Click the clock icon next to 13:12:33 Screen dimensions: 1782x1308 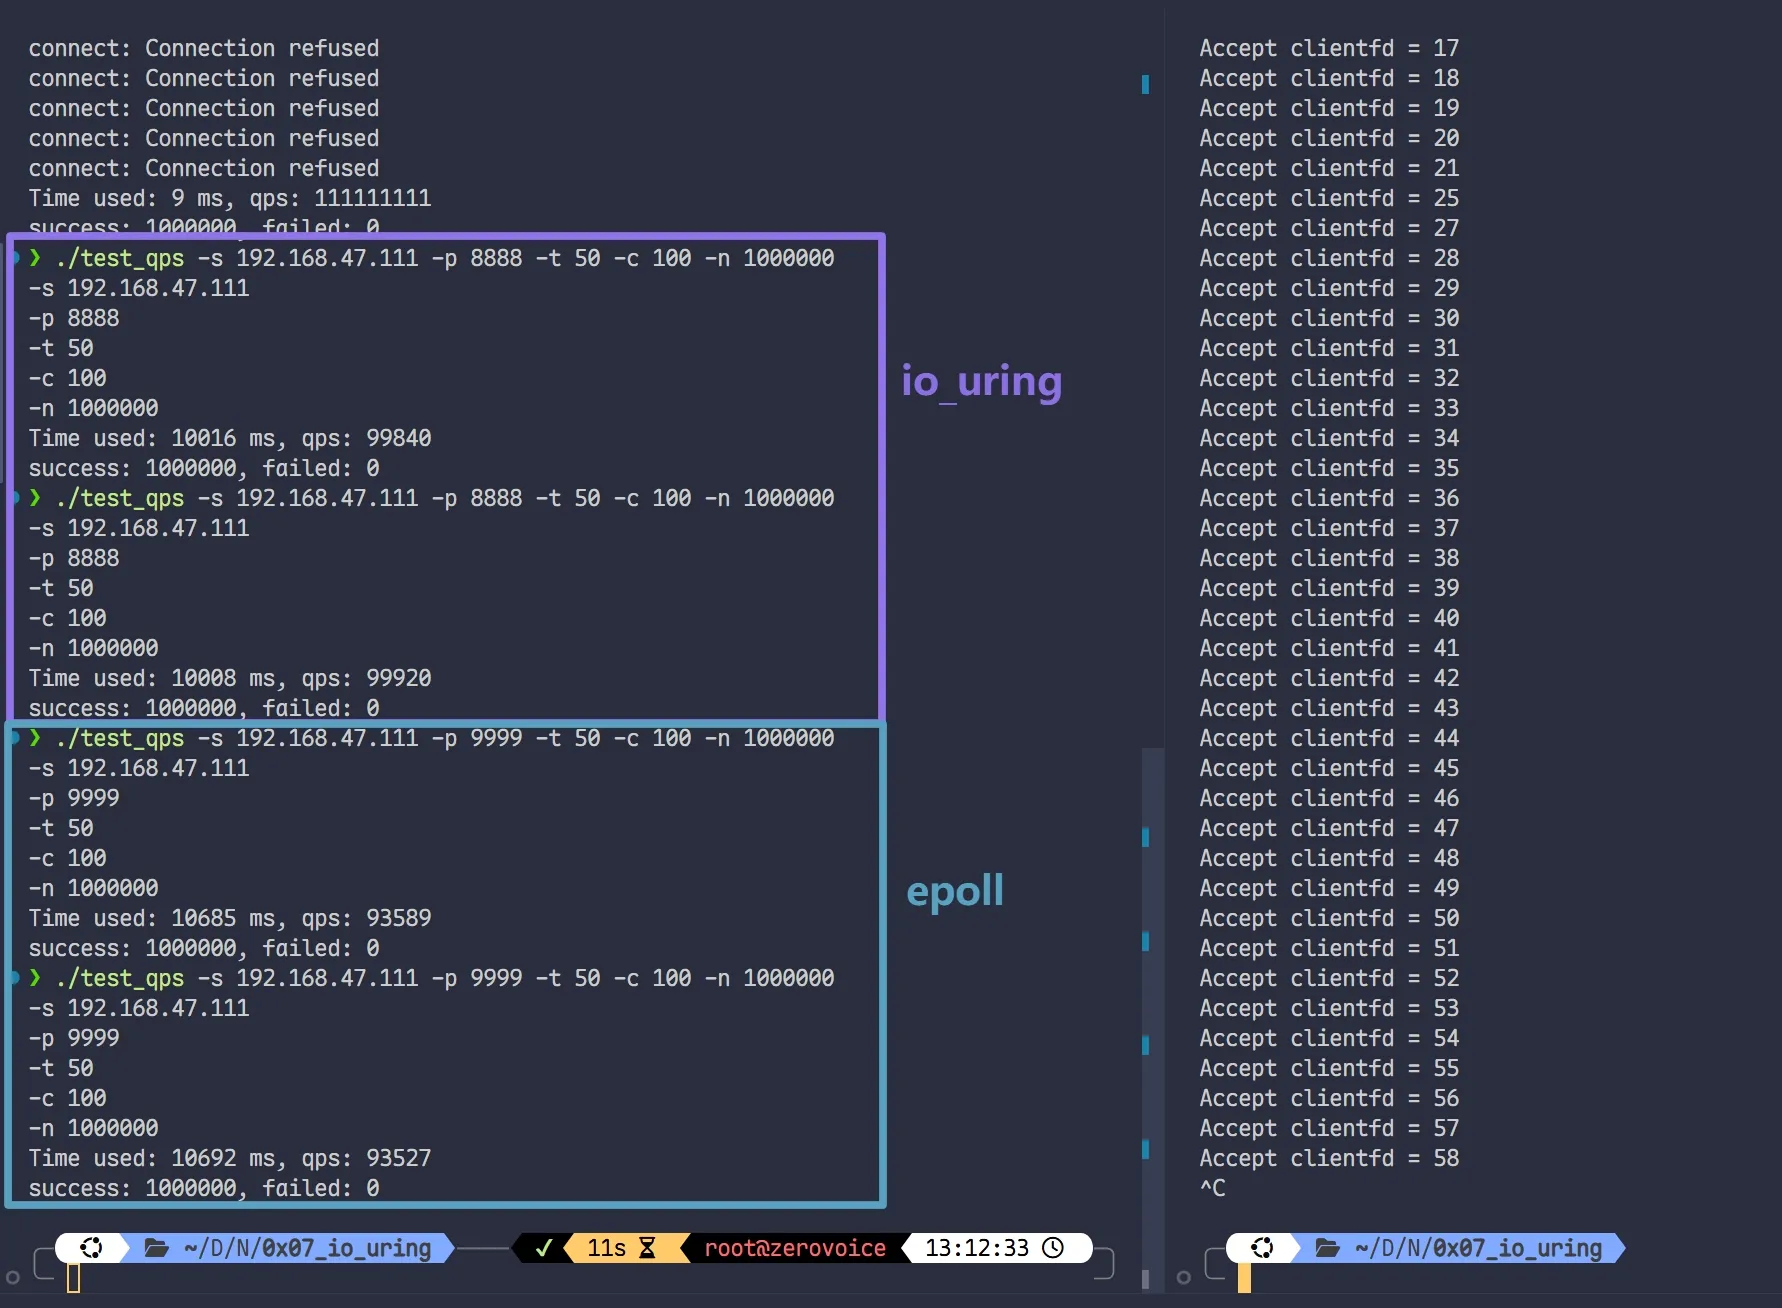coord(1053,1247)
